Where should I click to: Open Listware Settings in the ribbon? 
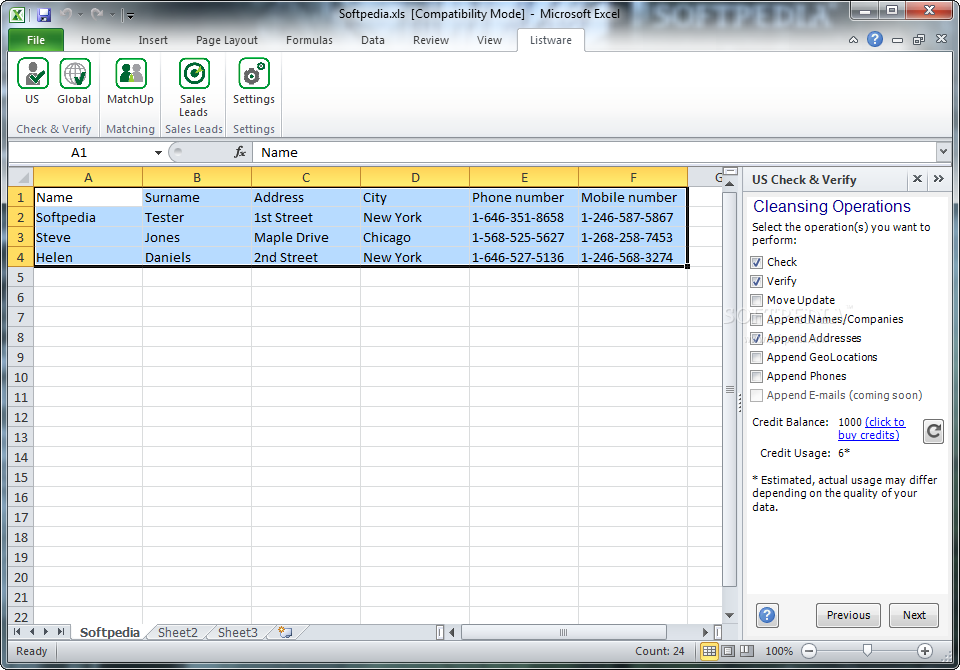(x=253, y=81)
